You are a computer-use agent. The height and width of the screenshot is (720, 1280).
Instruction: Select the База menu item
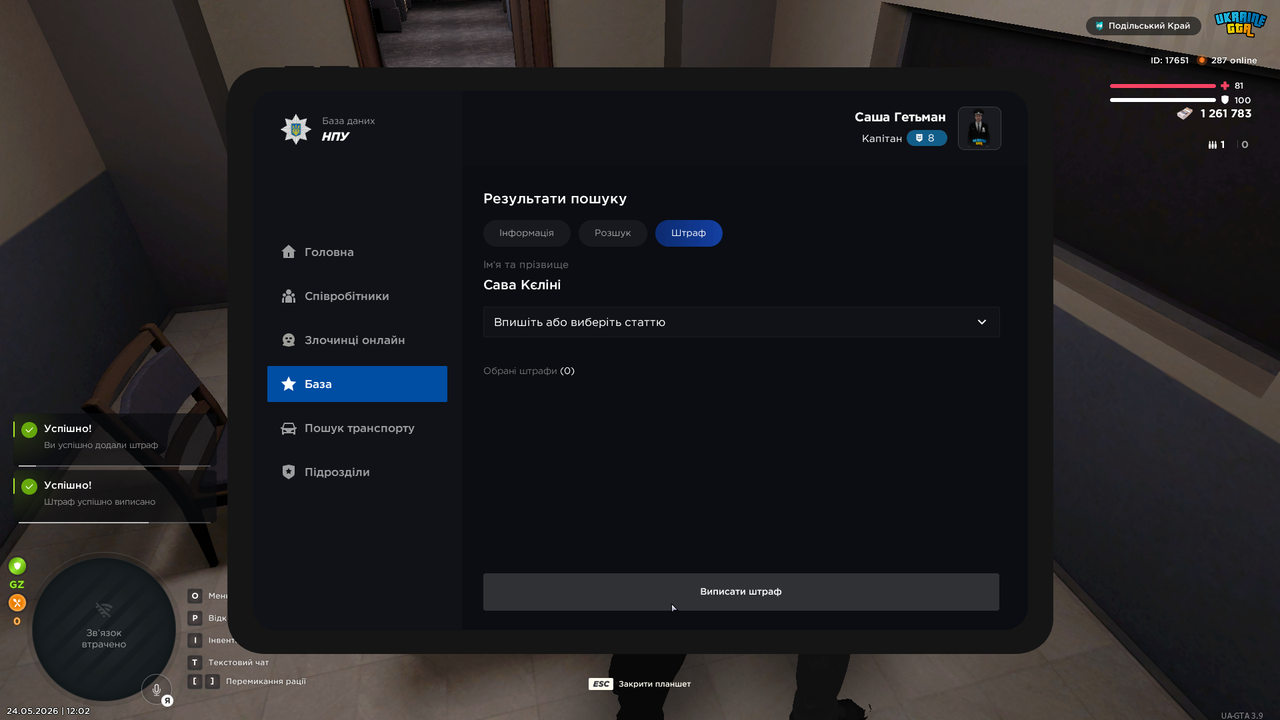coord(357,384)
